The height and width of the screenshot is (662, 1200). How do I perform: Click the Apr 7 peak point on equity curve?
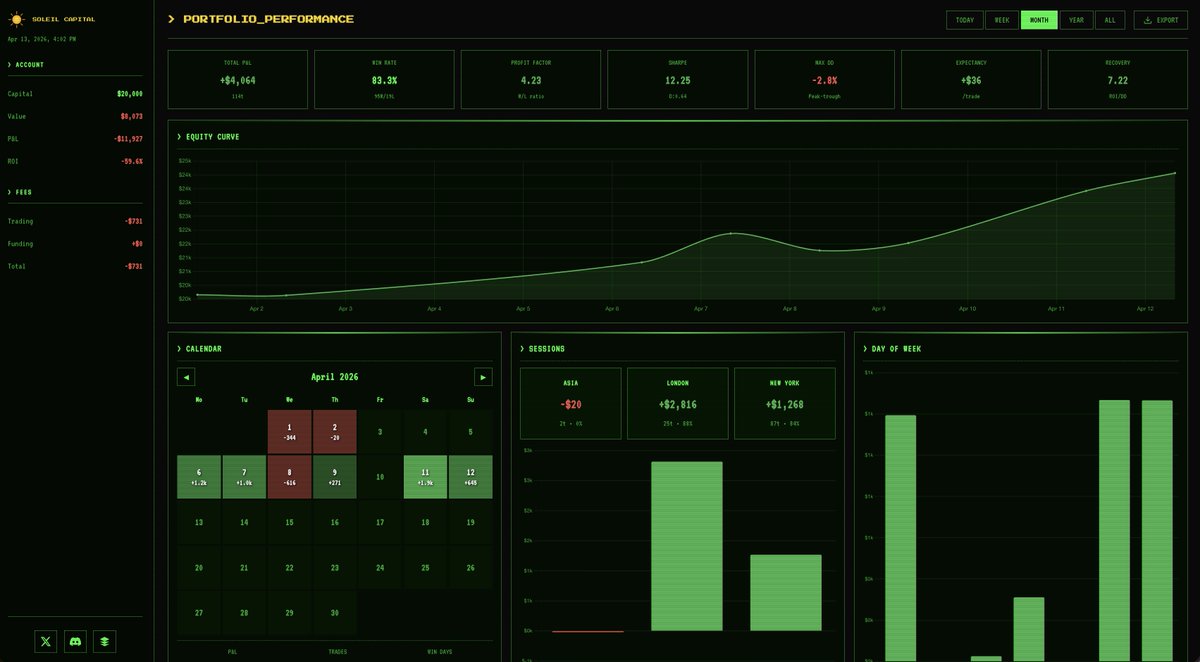pyautogui.click(x=731, y=233)
